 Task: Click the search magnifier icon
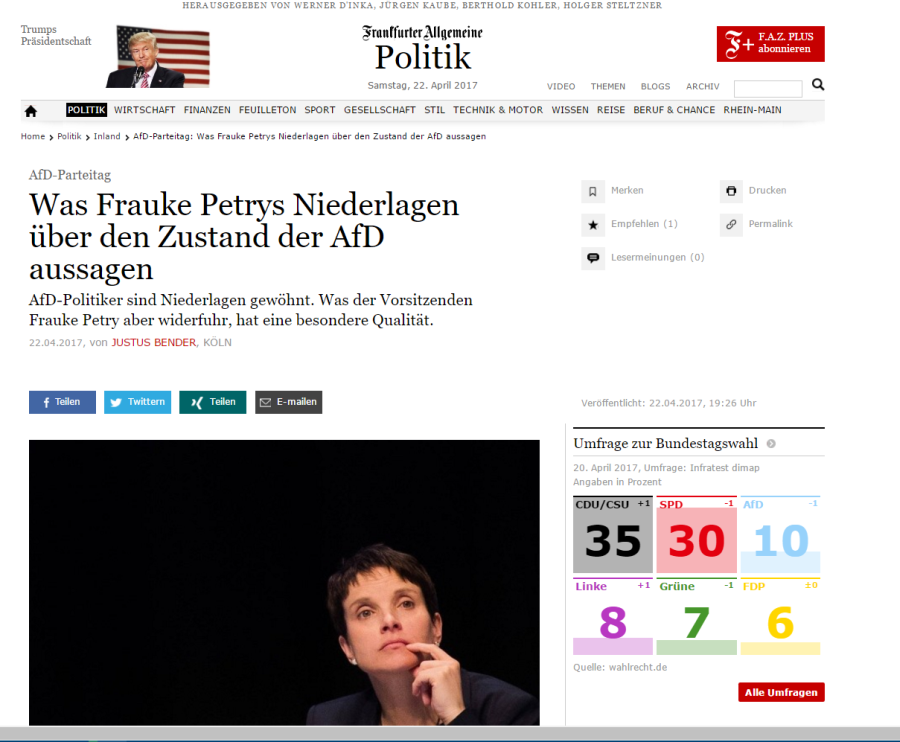(818, 85)
